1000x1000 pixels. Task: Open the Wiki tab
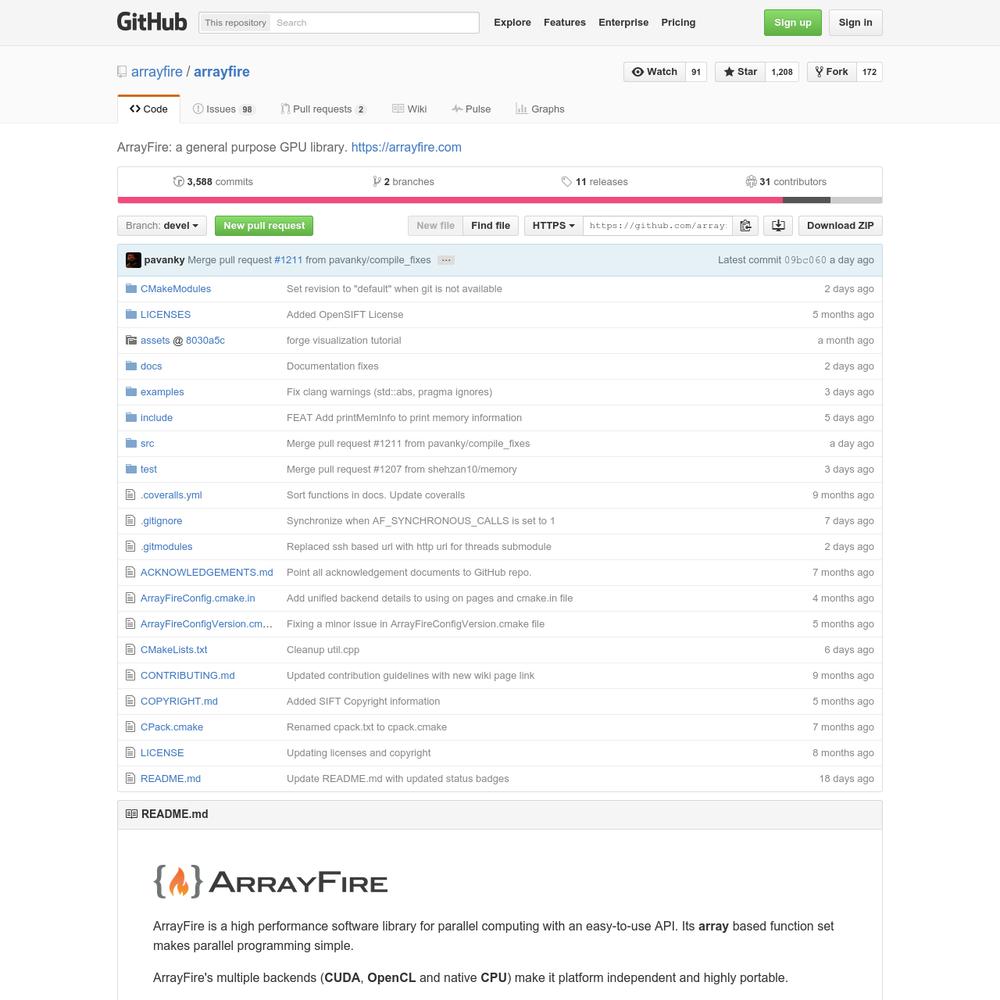tap(409, 109)
